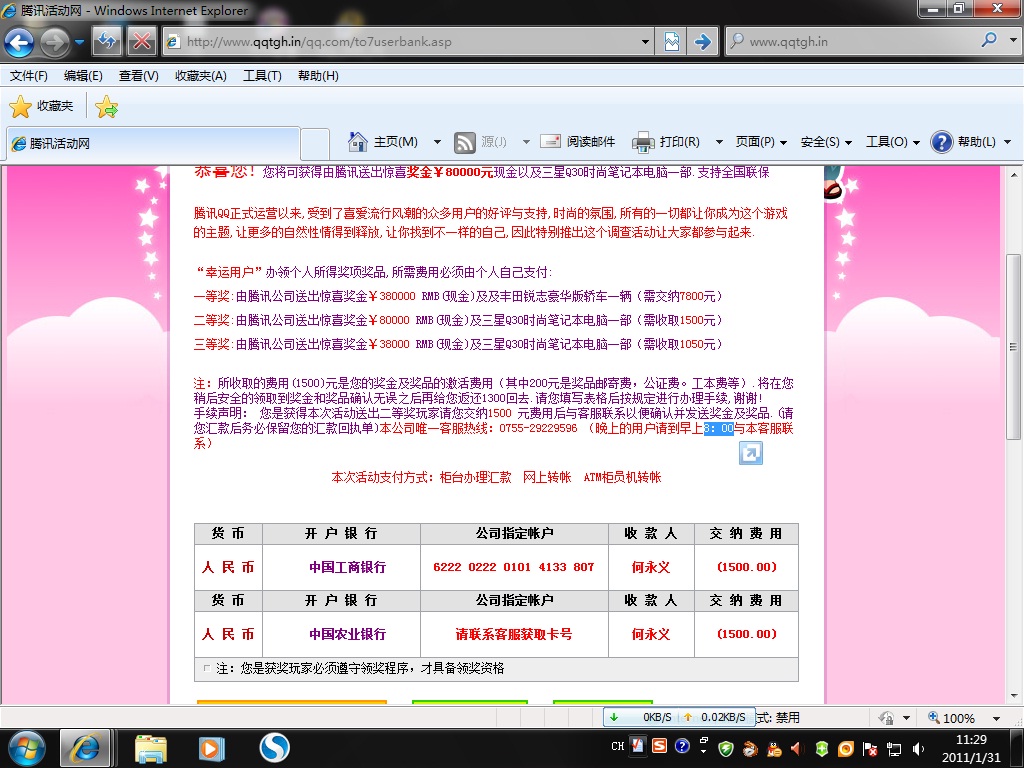
Task: Click the compatibility view torn-page icon
Action: [x=671, y=42]
